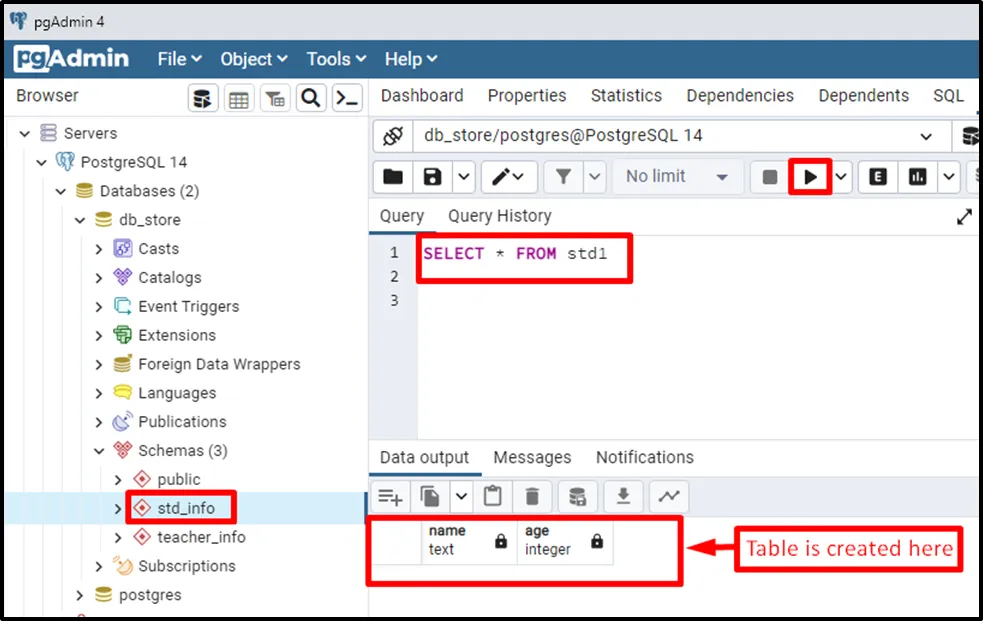Switch to the Messages tab
The height and width of the screenshot is (621, 983).
[x=532, y=457]
